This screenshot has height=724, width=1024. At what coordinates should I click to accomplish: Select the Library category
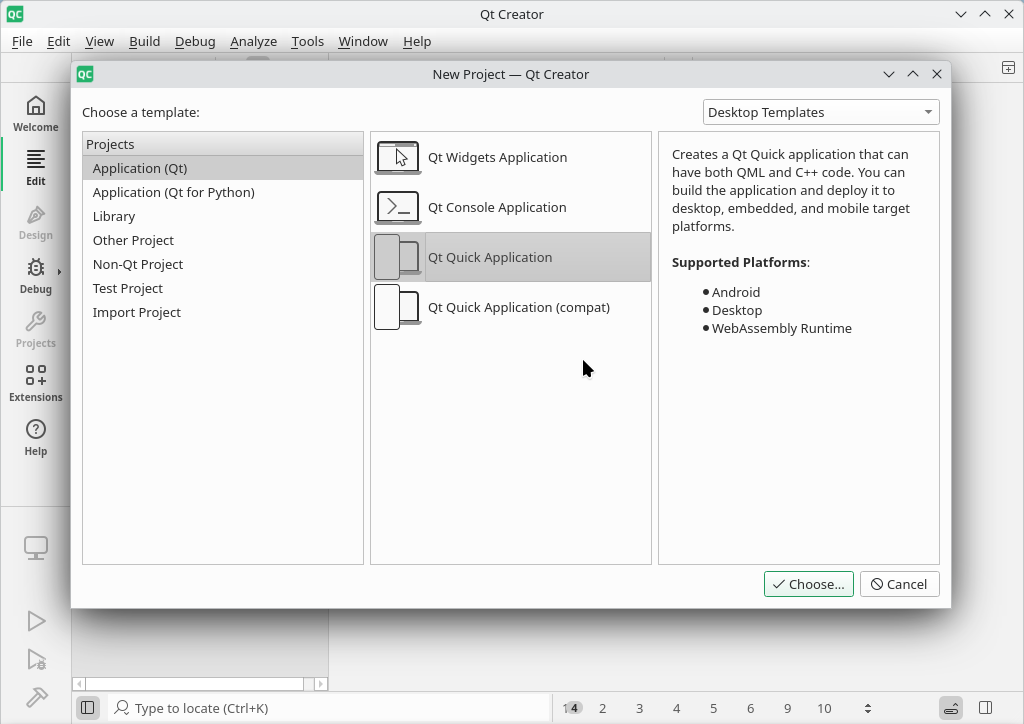pyautogui.click(x=223, y=217)
